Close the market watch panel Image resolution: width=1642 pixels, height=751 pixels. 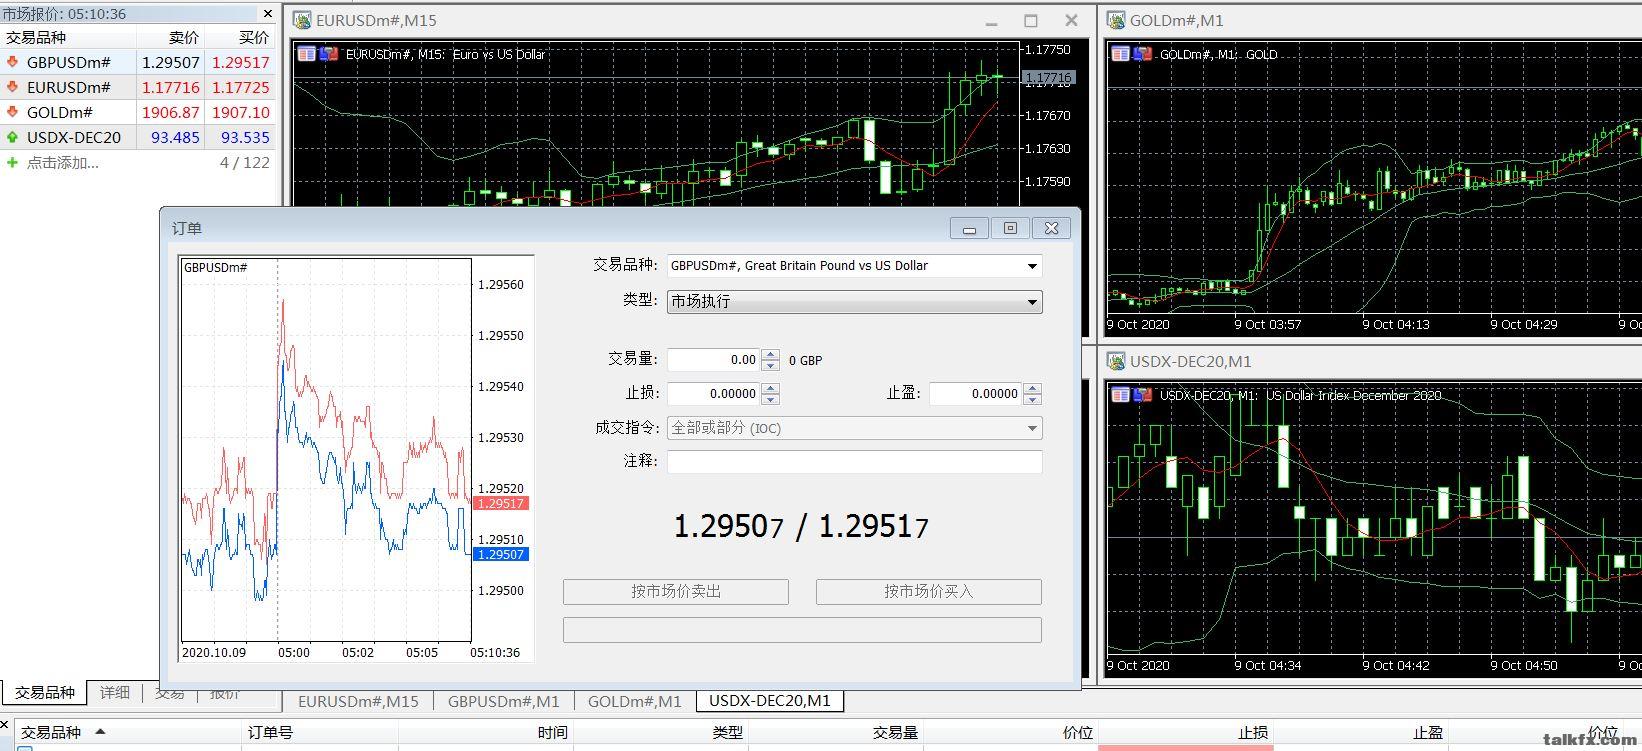[267, 14]
